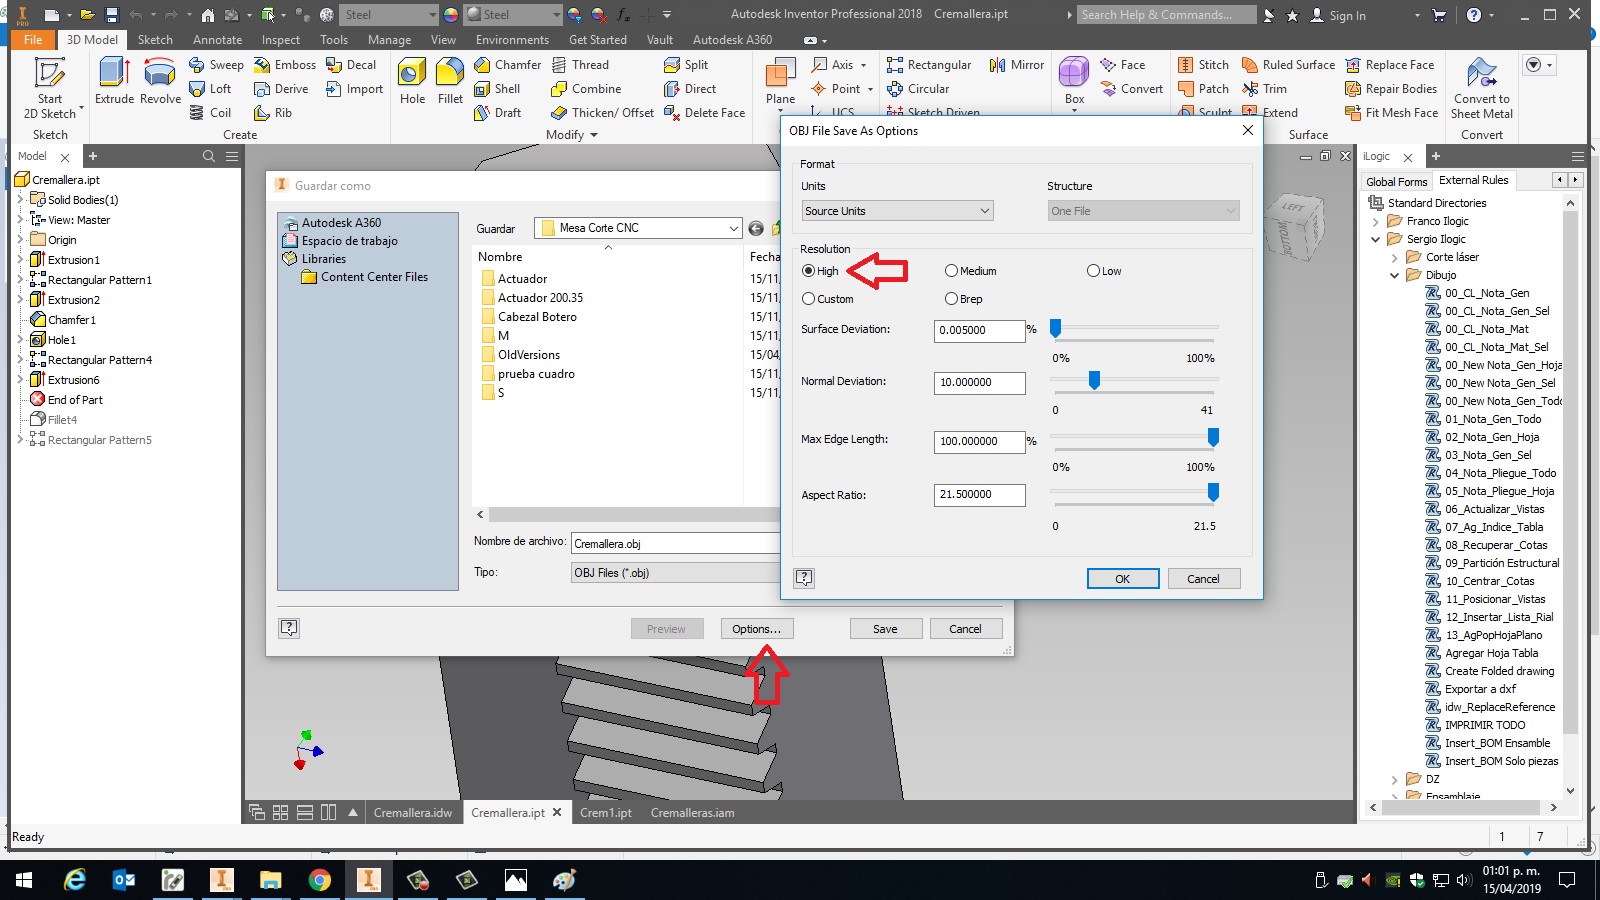The width and height of the screenshot is (1600, 900).
Task: Open the File menu
Action: click(x=33, y=40)
